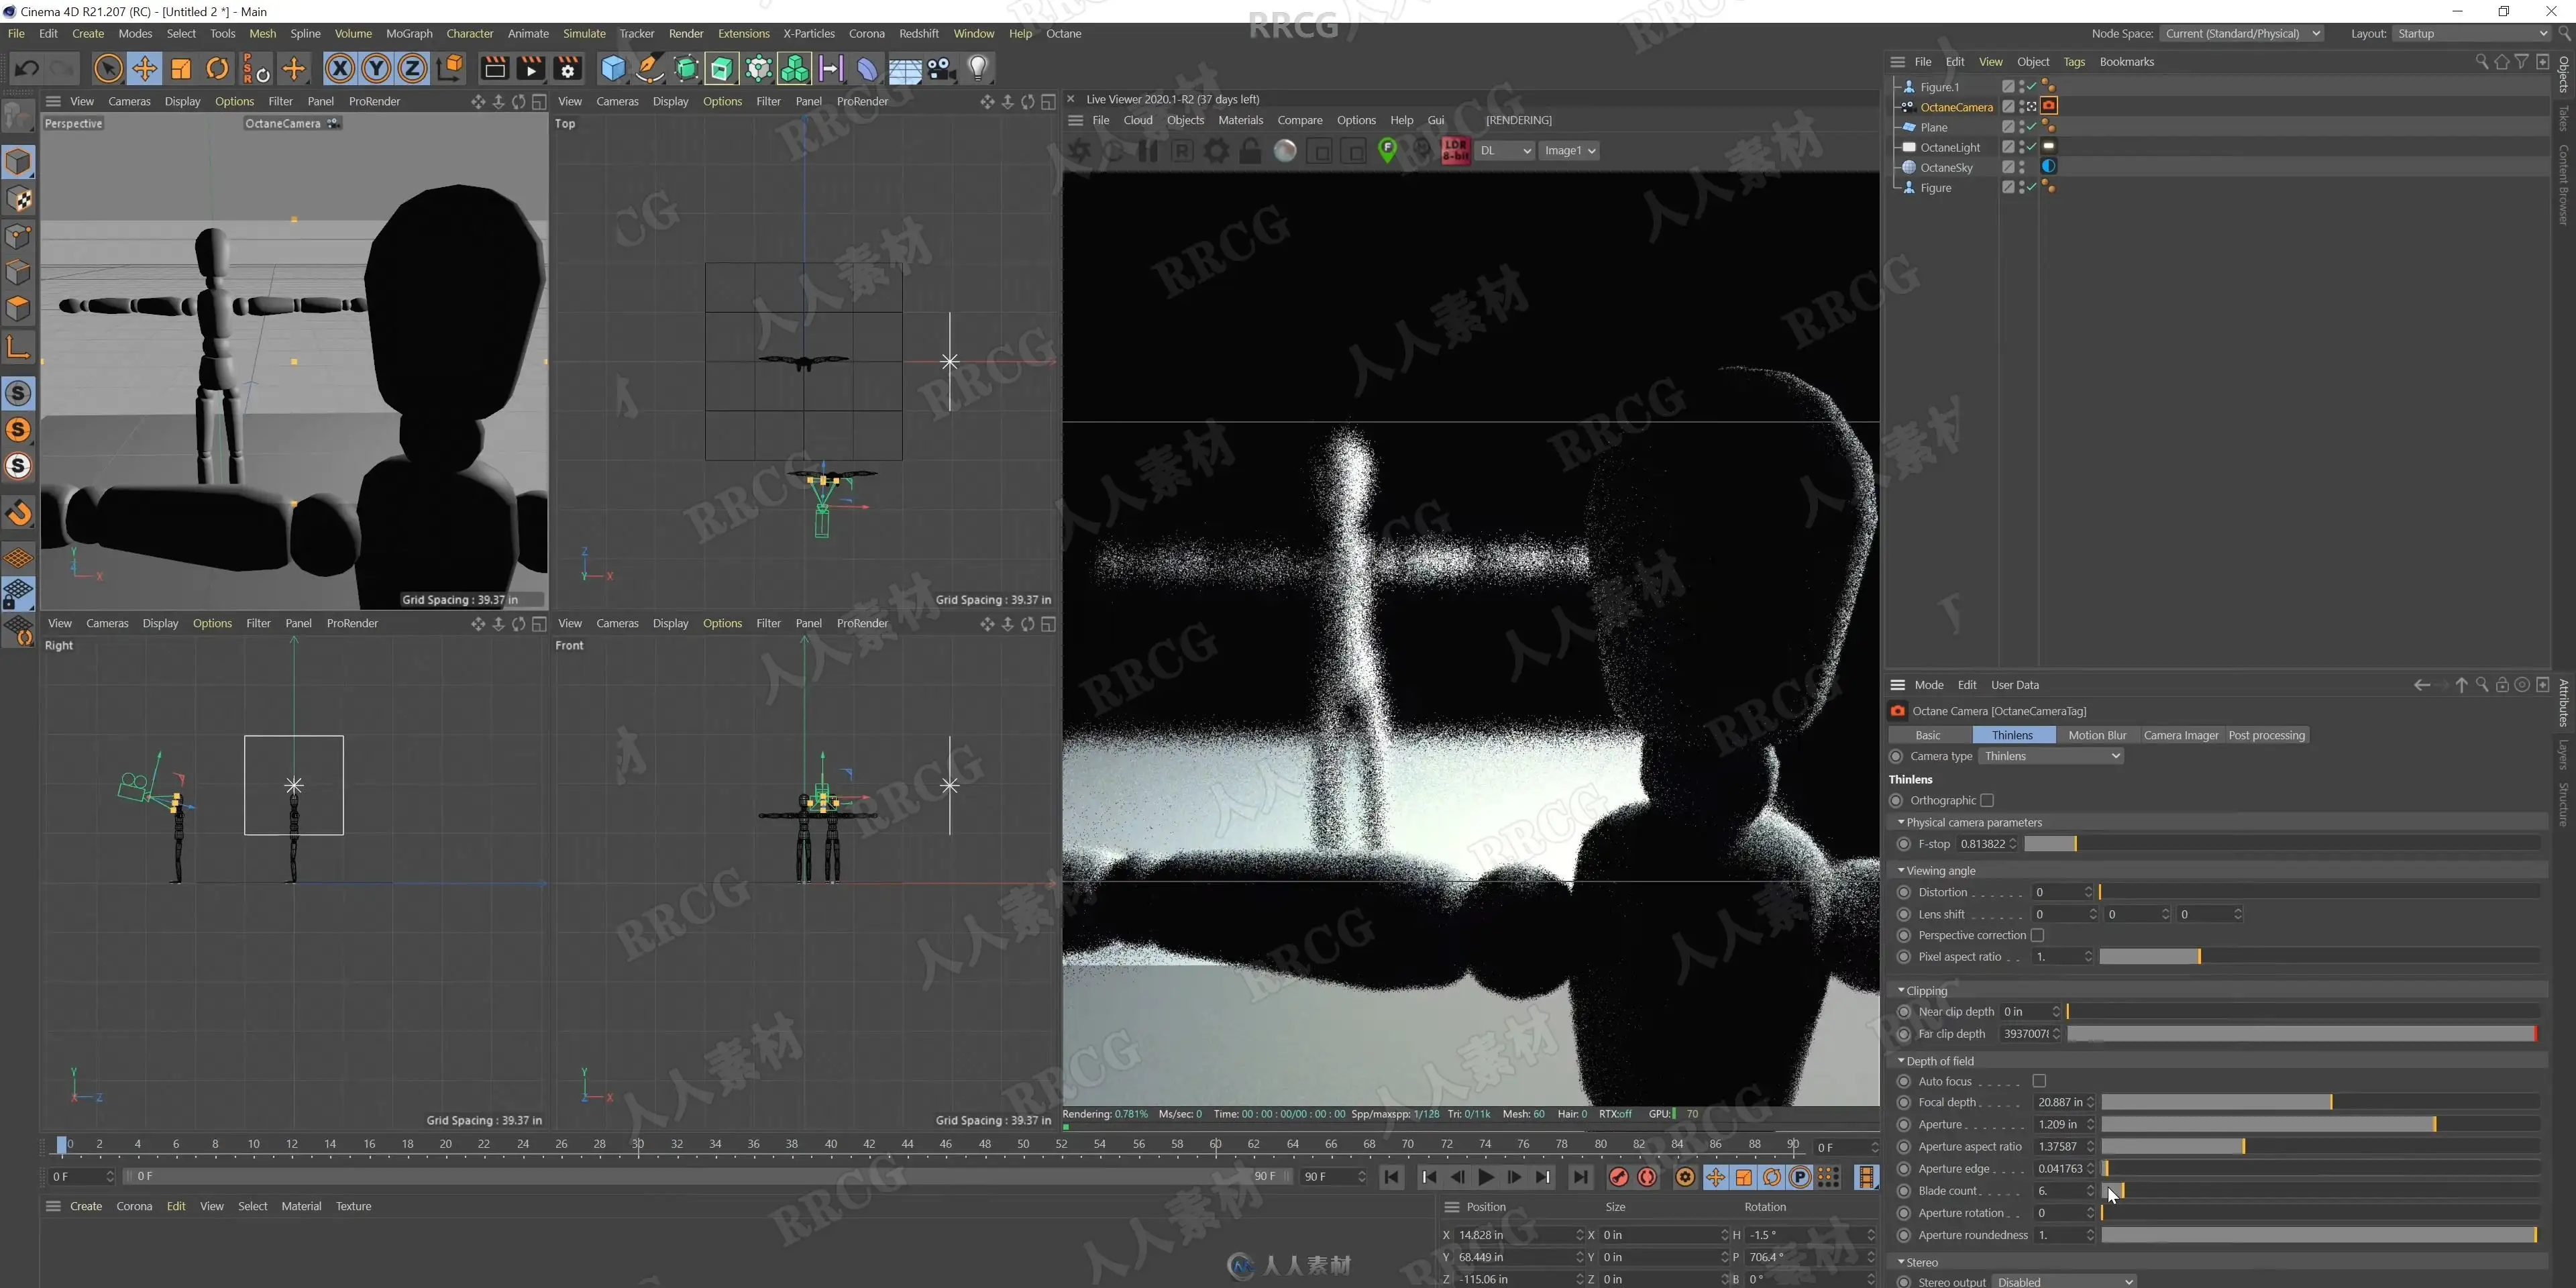Open the Layout Startup dropdown
Screen dimensions: 2576x1288
pos(2472,33)
